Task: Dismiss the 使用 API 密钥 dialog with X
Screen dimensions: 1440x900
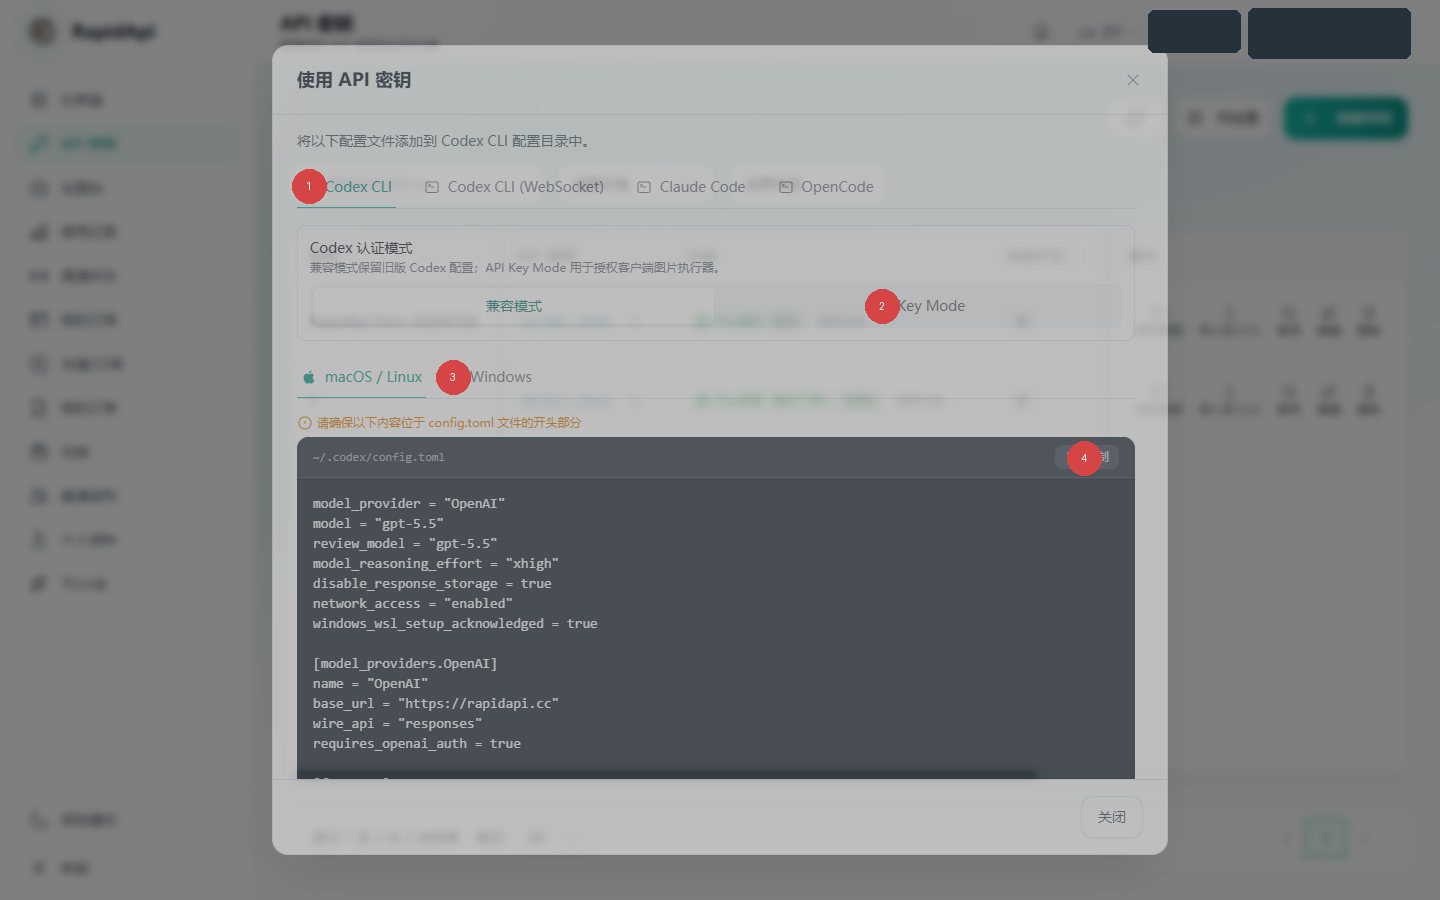Action: pos(1133,80)
